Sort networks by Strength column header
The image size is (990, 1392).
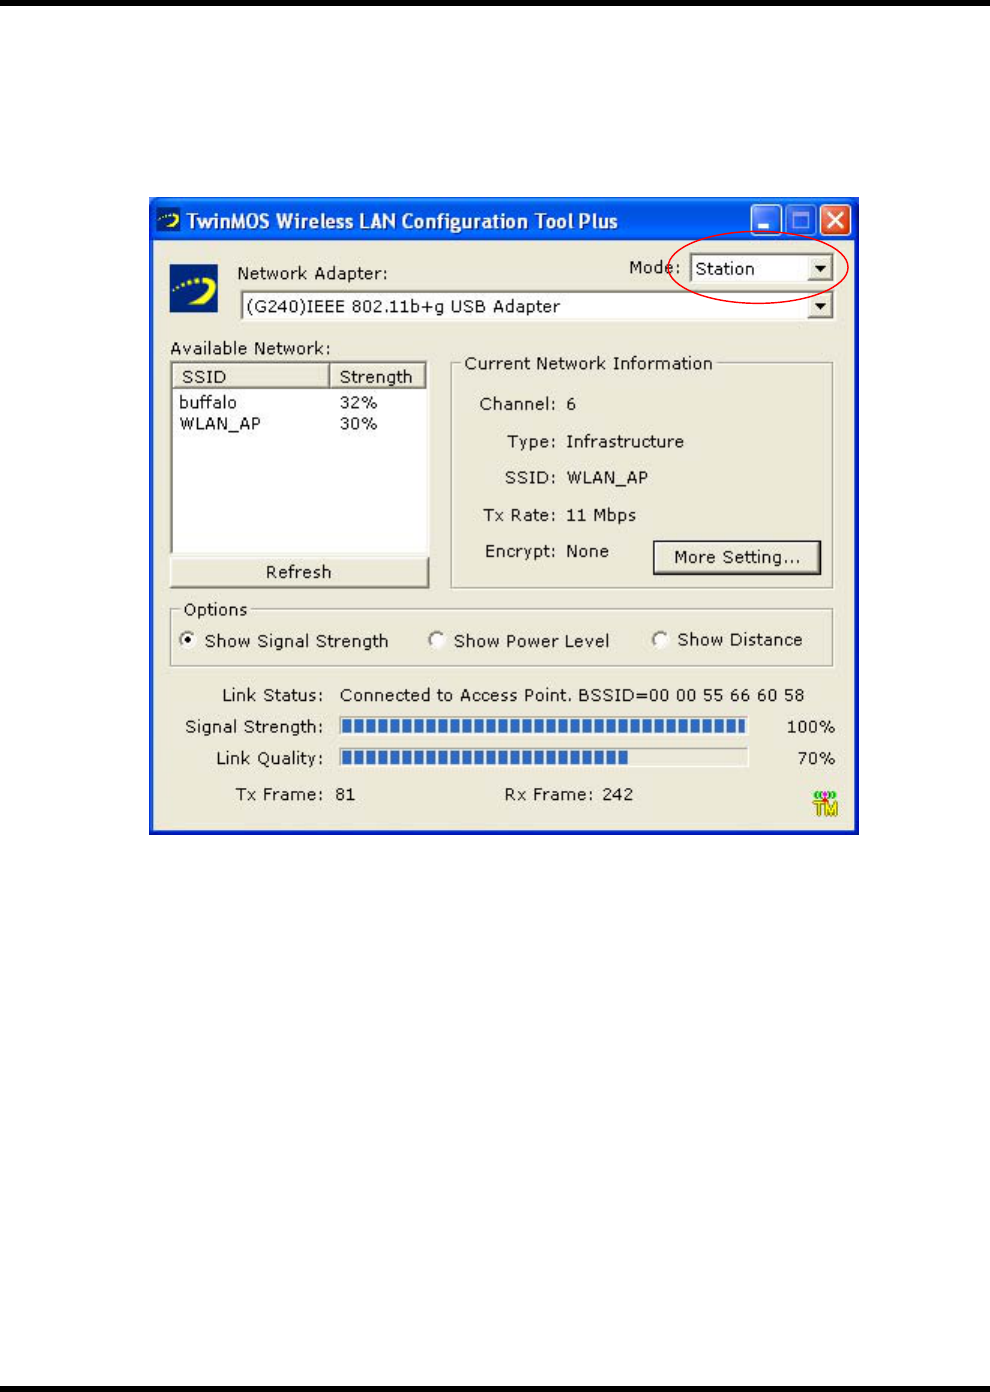(x=377, y=376)
